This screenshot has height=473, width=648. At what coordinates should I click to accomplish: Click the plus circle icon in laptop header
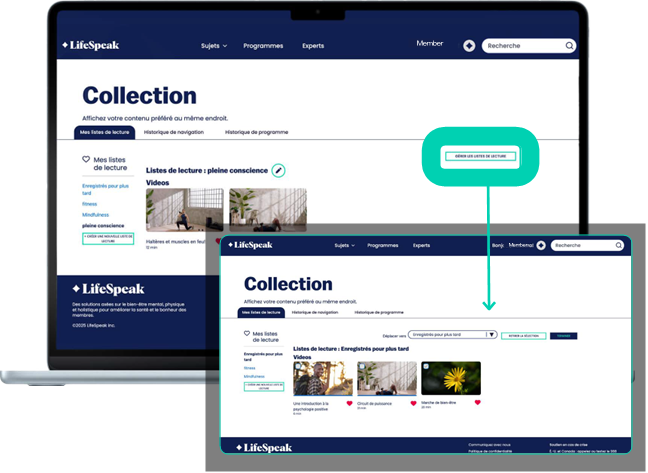[x=469, y=45]
